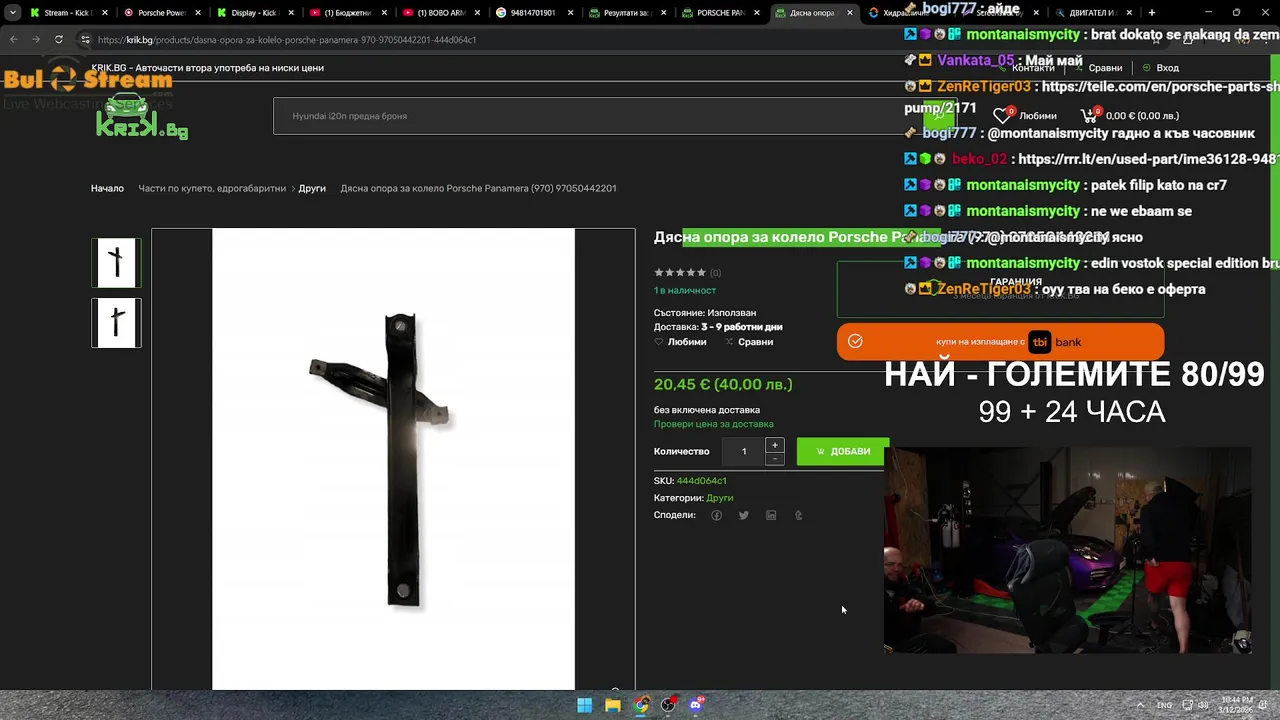Open ENG language switcher

[1164, 705]
